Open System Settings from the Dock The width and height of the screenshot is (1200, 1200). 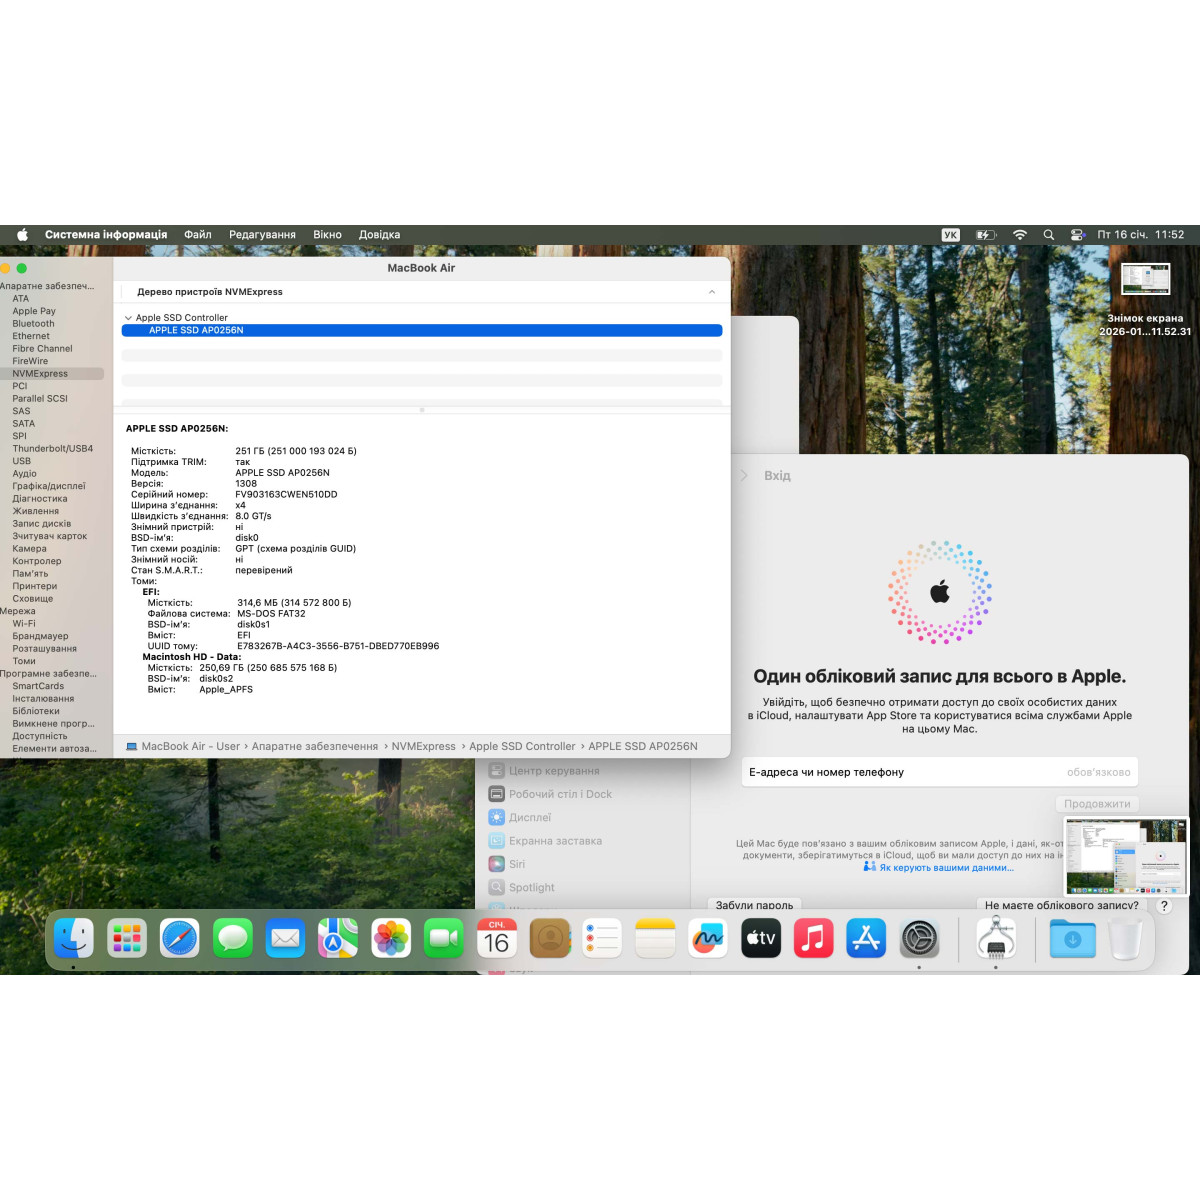[919, 938]
